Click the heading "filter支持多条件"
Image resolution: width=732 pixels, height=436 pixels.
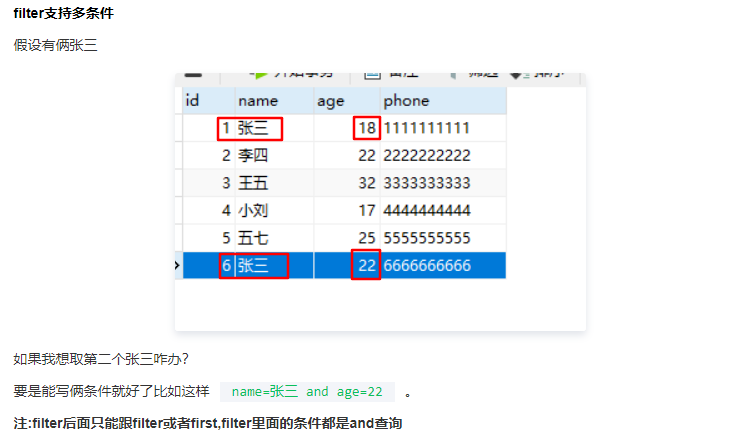63,14
